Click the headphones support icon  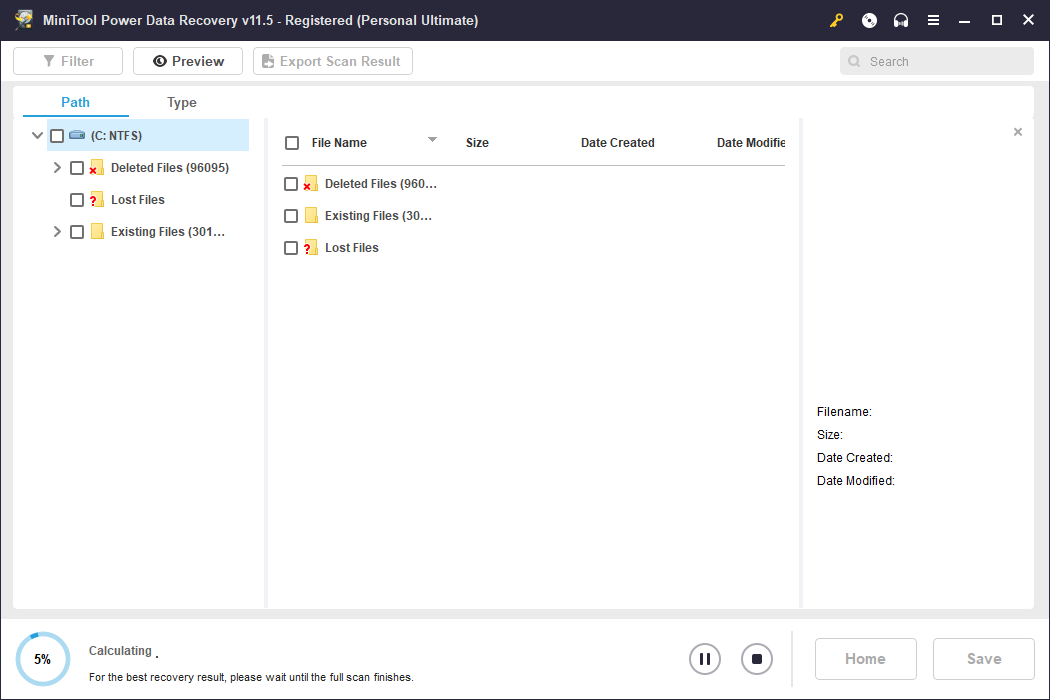(901, 20)
